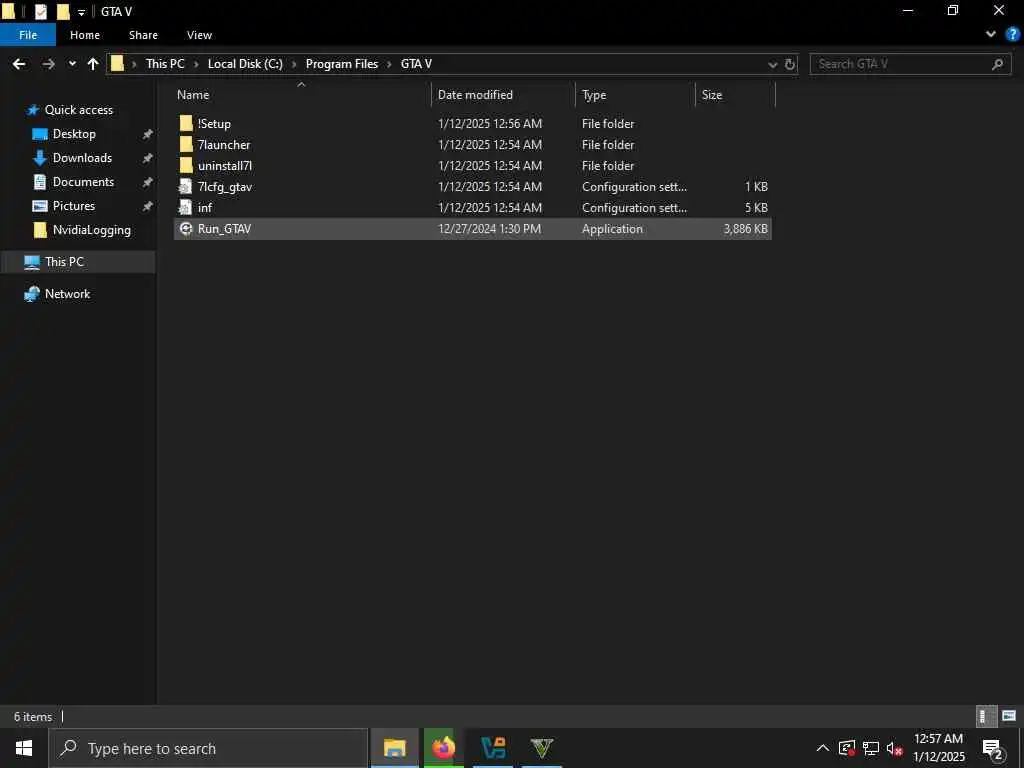Click the 3,886 KB size value
Screen dimensions: 1024x768
(745, 229)
